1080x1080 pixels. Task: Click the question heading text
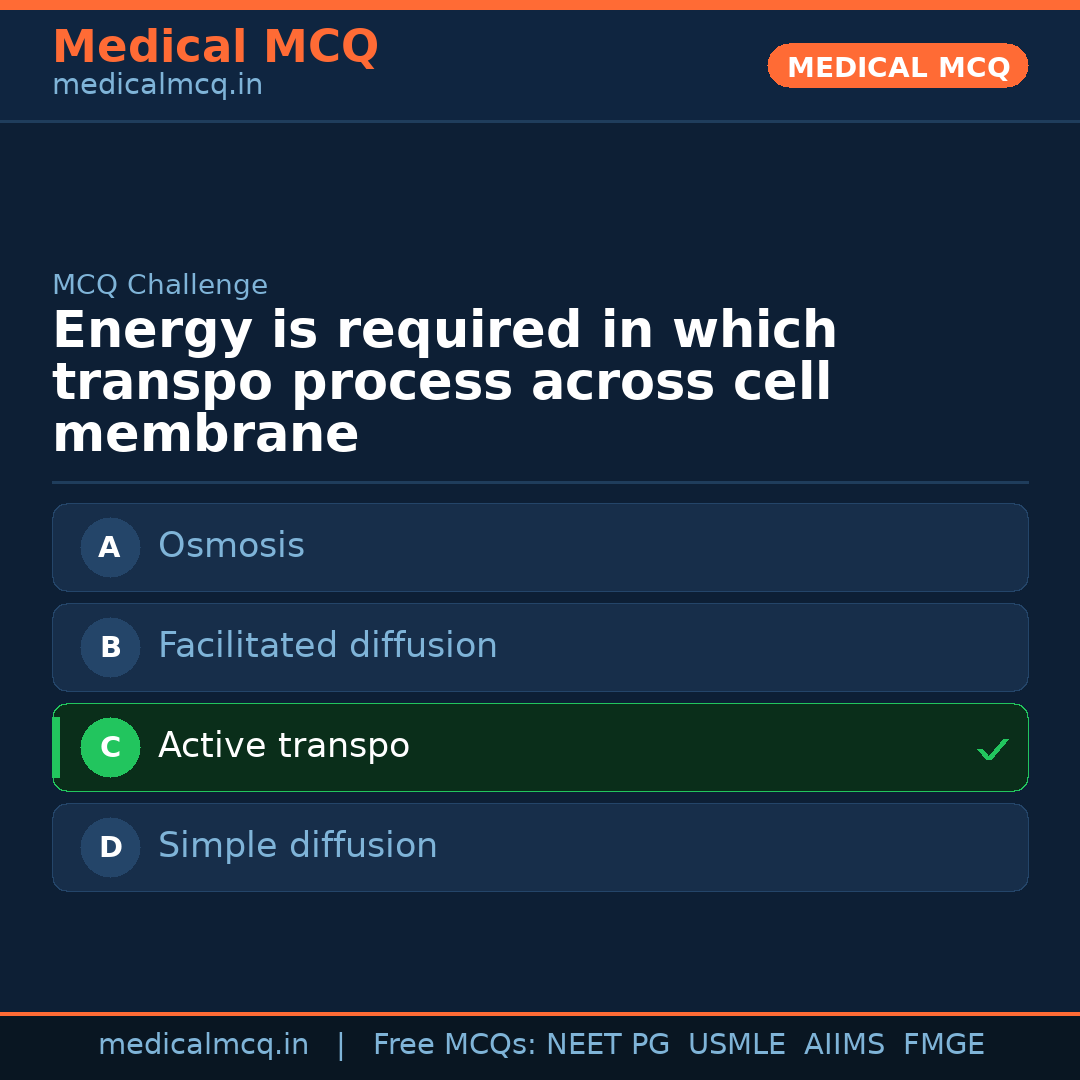point(444,383)
